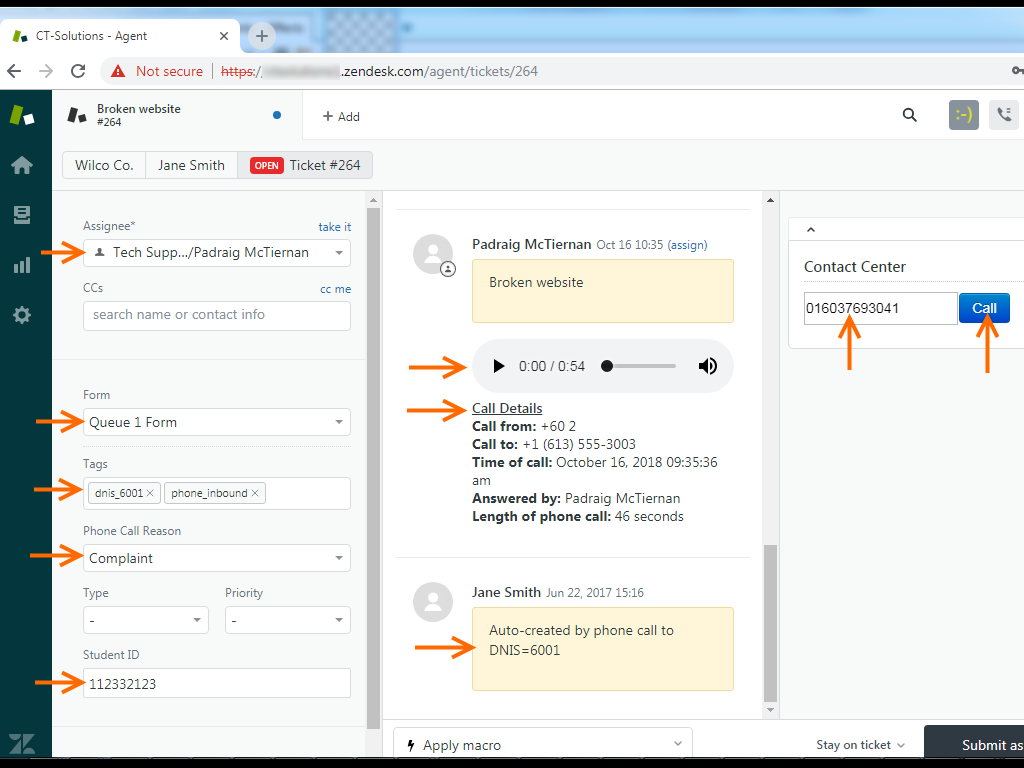
Task: Switch to the Wilco Co. tab
Action: 104,165
